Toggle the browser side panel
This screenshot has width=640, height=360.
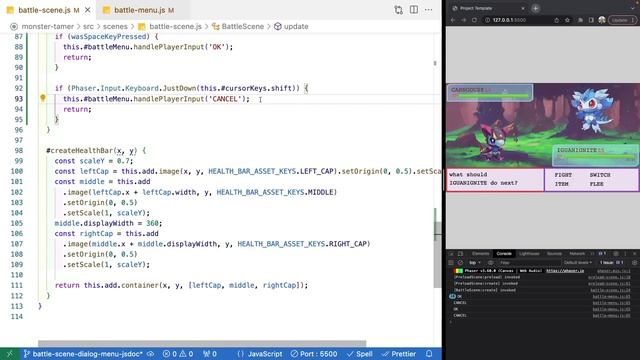click(x=591, y=20)
